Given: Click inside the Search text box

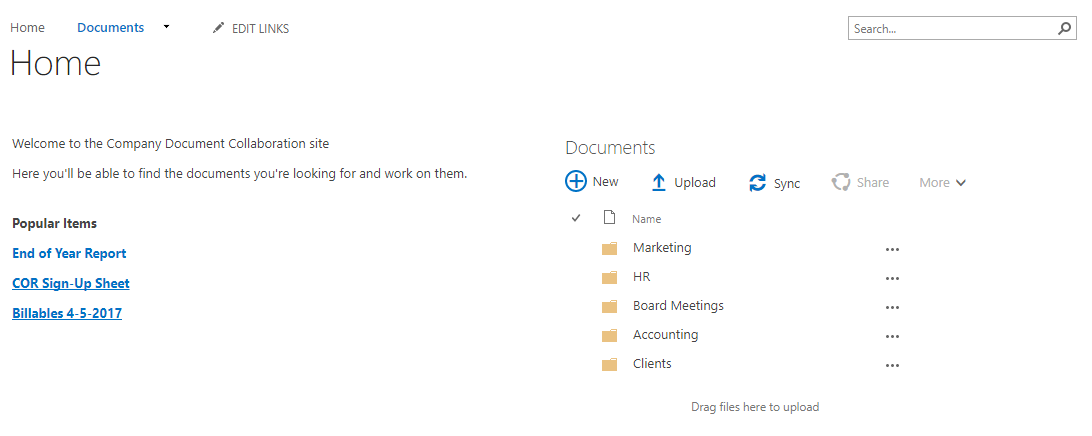Looking at the screenshot, I should (950, 29).
